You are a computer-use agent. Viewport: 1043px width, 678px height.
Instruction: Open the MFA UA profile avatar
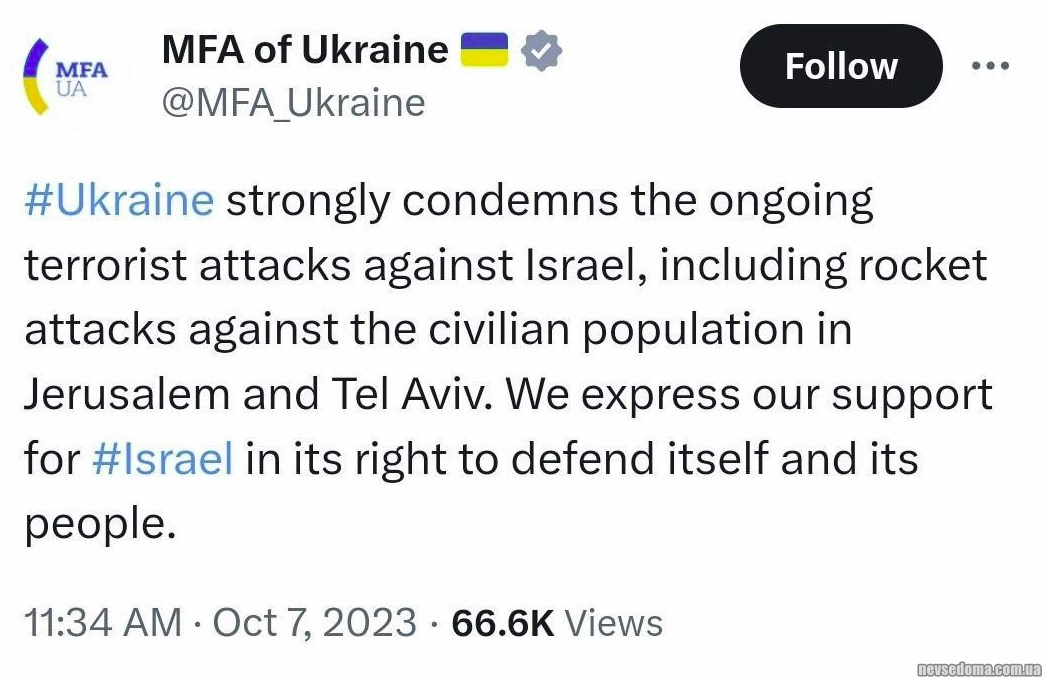tap(66, 77)
